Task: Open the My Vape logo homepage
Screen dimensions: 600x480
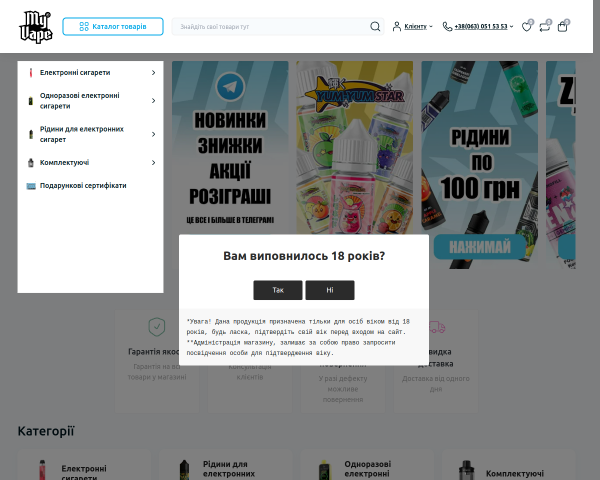Action: pos(36,27)
